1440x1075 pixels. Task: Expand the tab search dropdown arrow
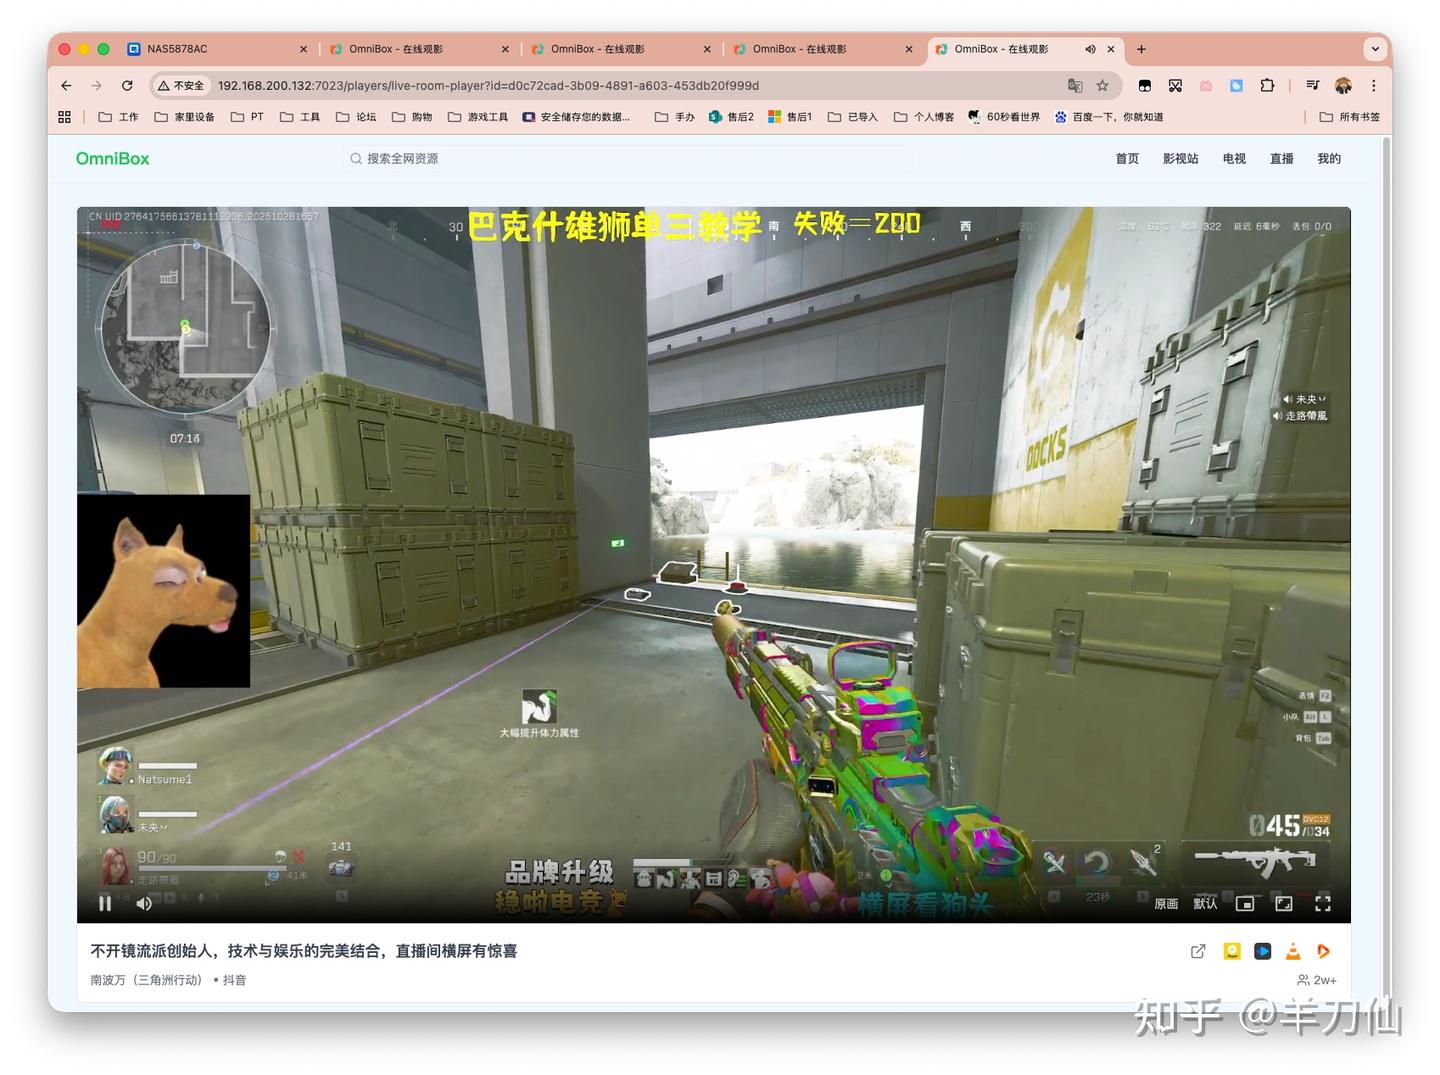(x=1376, y=49)
